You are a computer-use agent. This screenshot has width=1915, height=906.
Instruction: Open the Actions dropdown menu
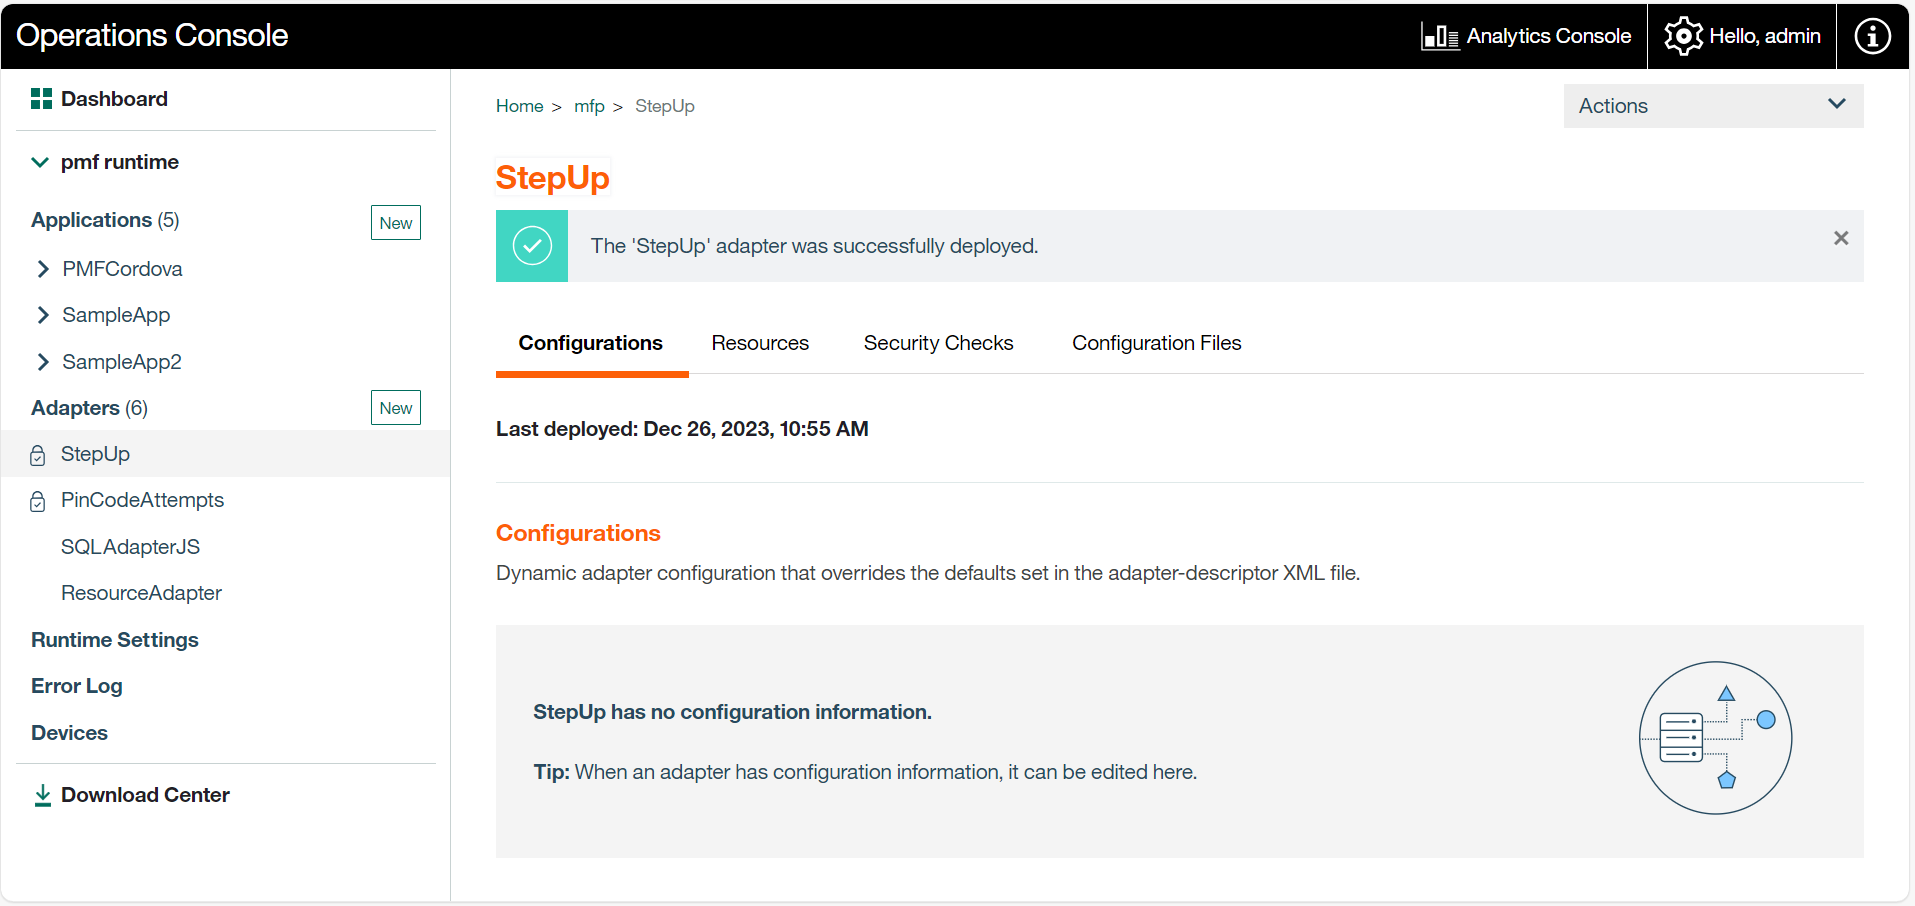[x=1712, y=106]
